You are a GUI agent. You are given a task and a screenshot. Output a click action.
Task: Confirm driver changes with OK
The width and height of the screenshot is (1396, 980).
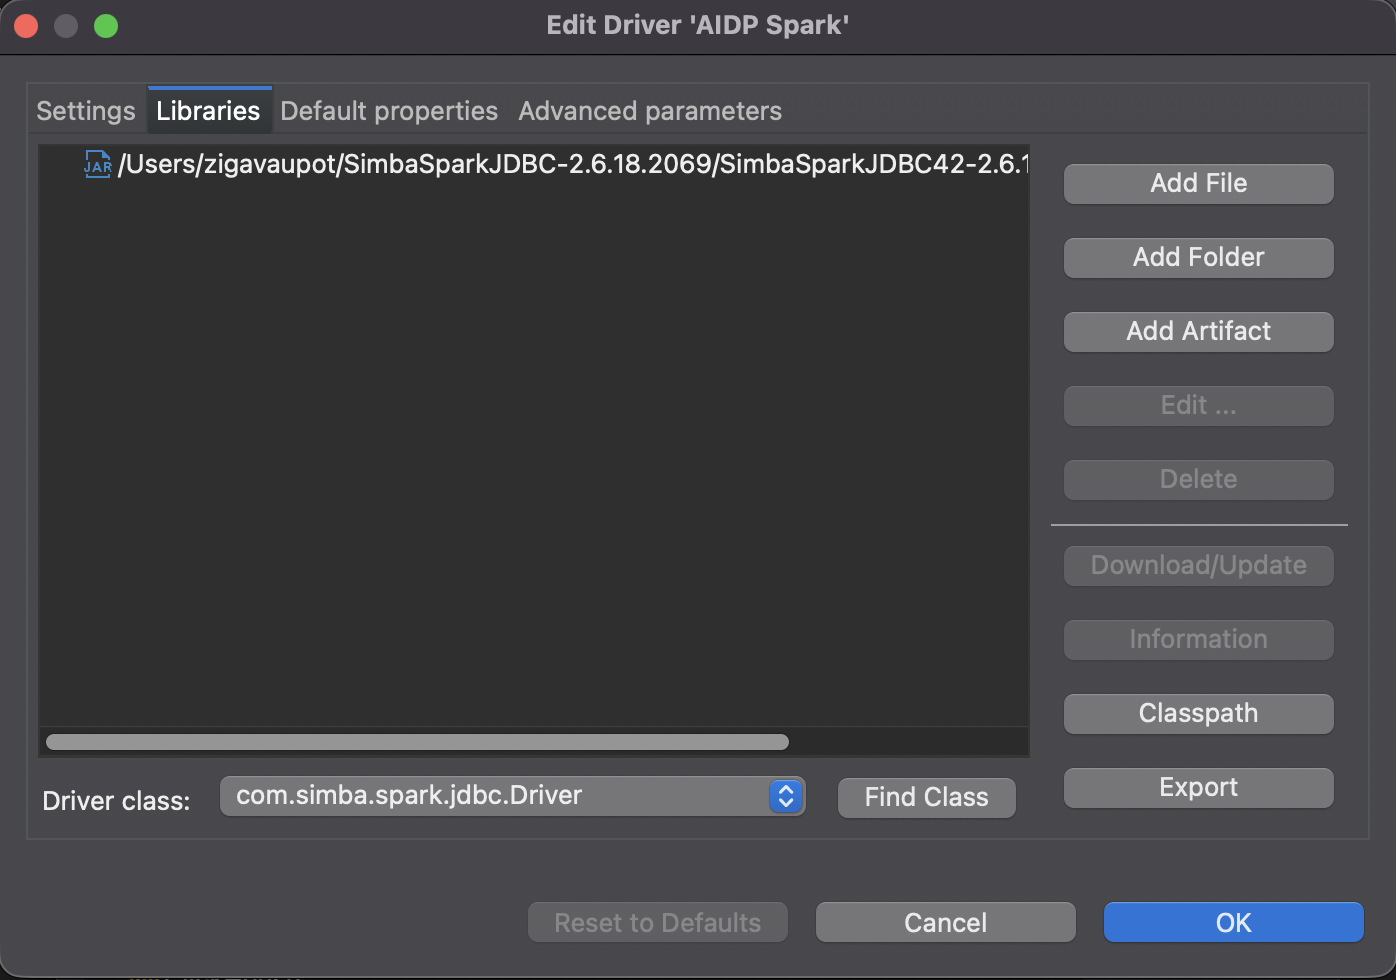[1234, 922]
